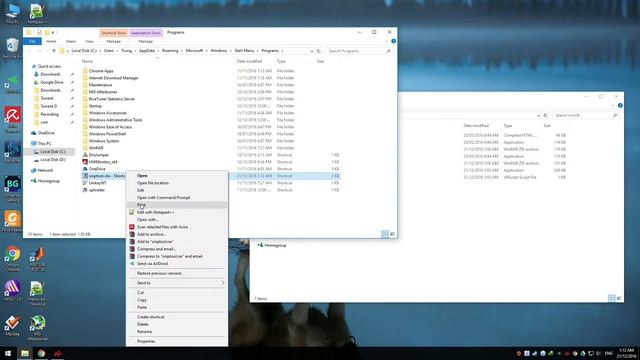Switch to details view in Programs window
Image resolution: width=640 pixels, height=360 pixels.
[384, 234]
